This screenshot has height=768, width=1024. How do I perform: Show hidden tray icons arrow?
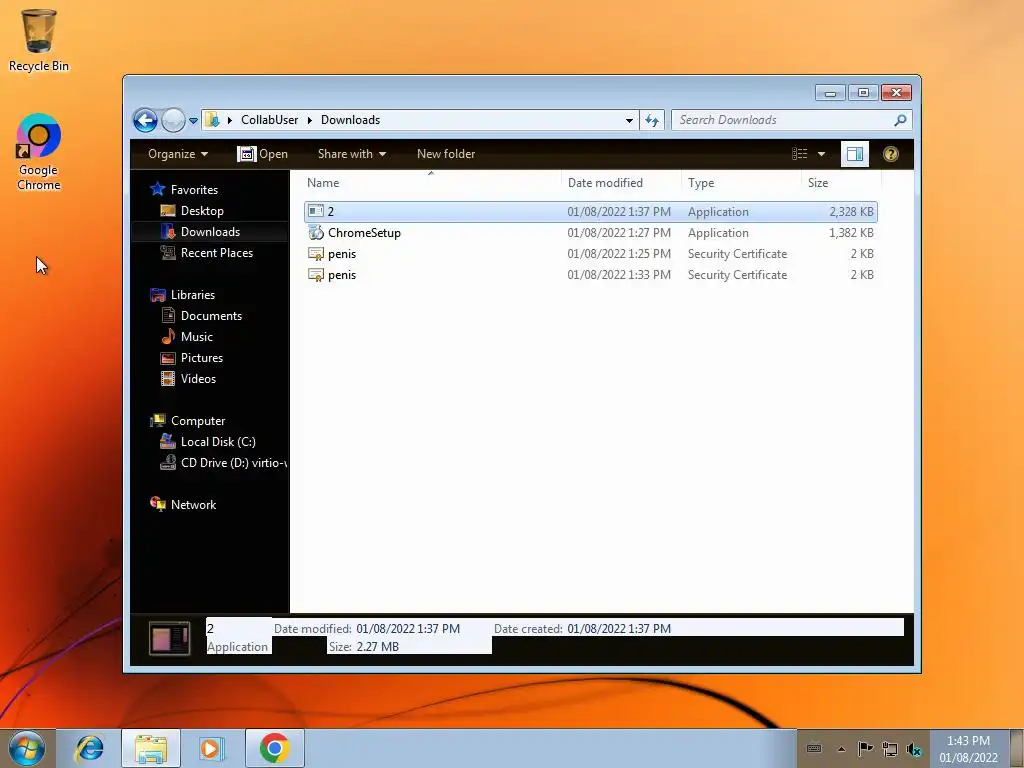pyautogui.click(x=842, y=749)
